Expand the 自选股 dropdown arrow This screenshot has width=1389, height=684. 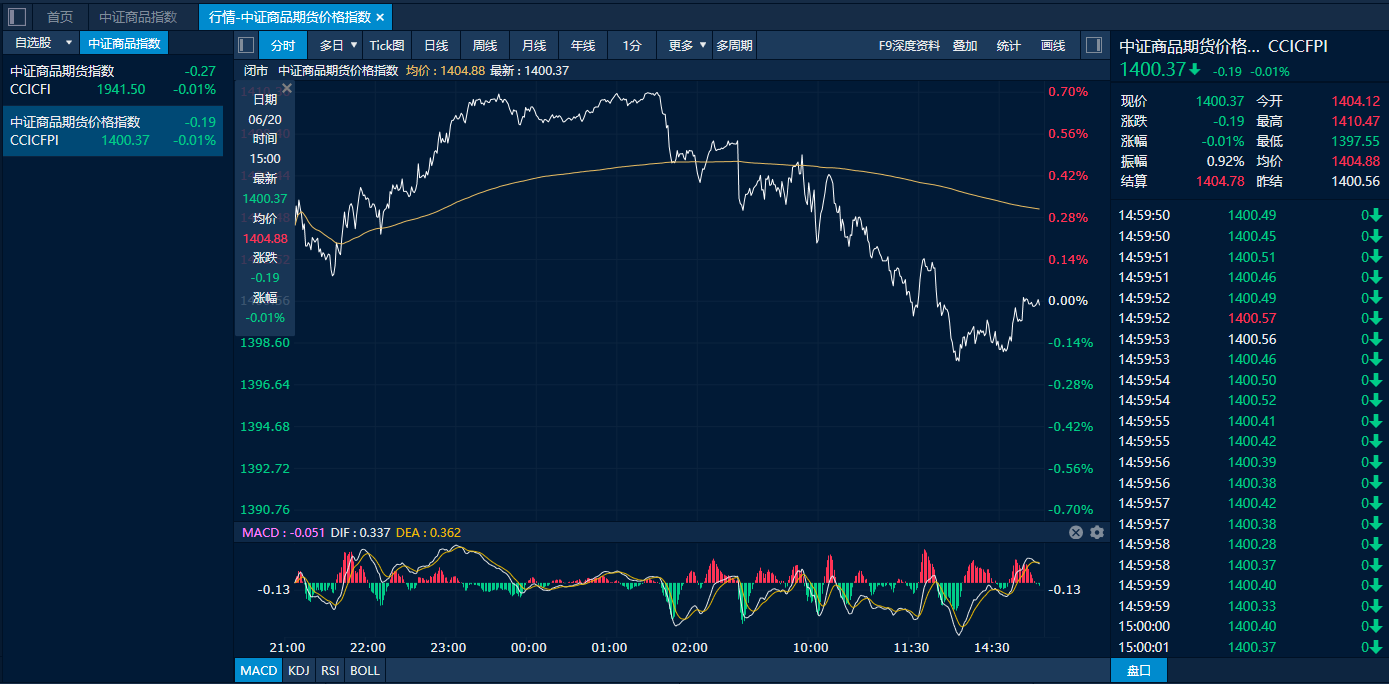pyautogui.click(x=69, y=43)
